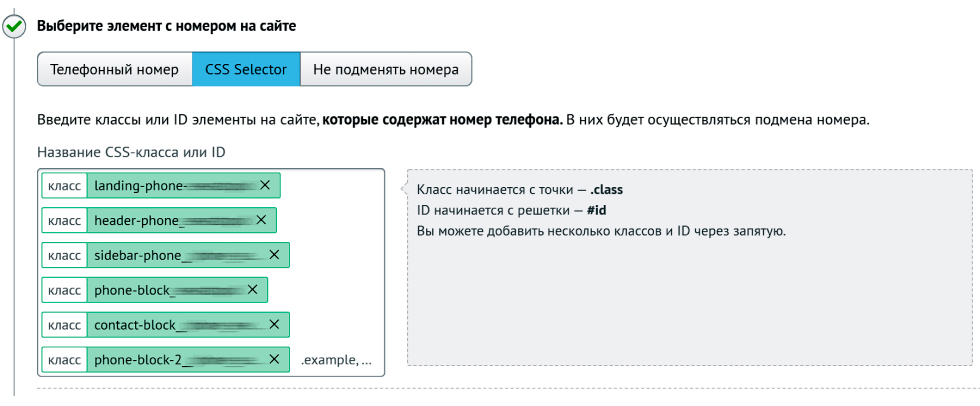
Task: Click the gray hint box about .class
Action: (690, 267)
